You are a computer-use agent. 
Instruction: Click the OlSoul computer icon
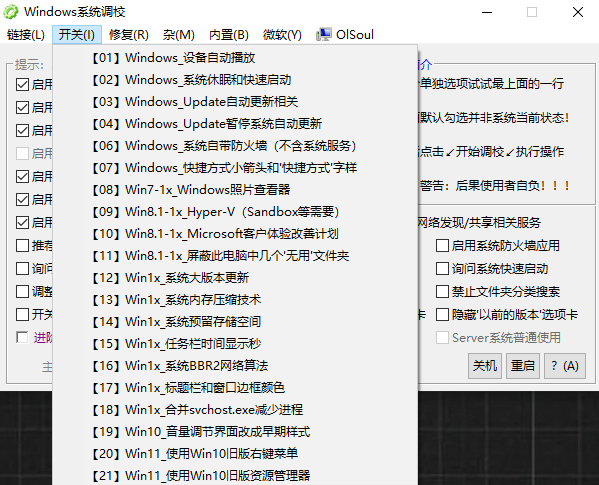tap(324, 35)
